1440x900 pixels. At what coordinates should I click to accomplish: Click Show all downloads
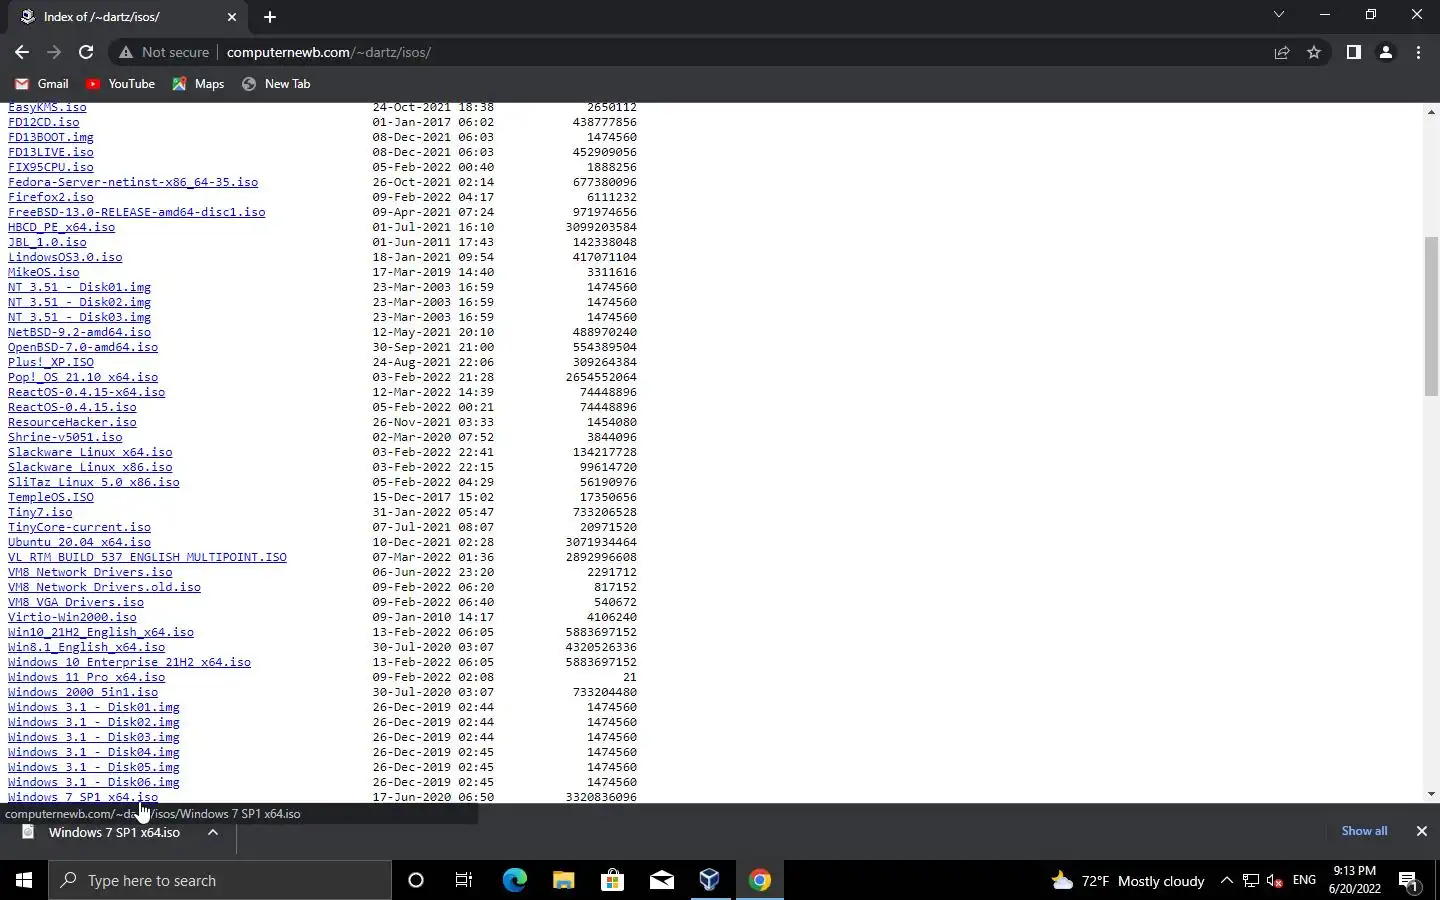[x=1364, y=831]
